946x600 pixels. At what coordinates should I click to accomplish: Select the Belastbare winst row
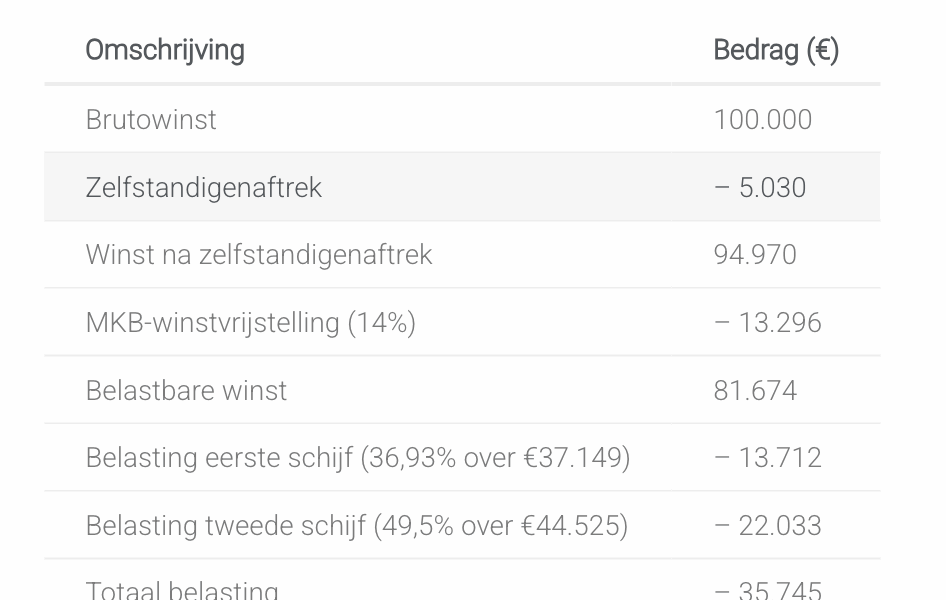pos(462,390)
